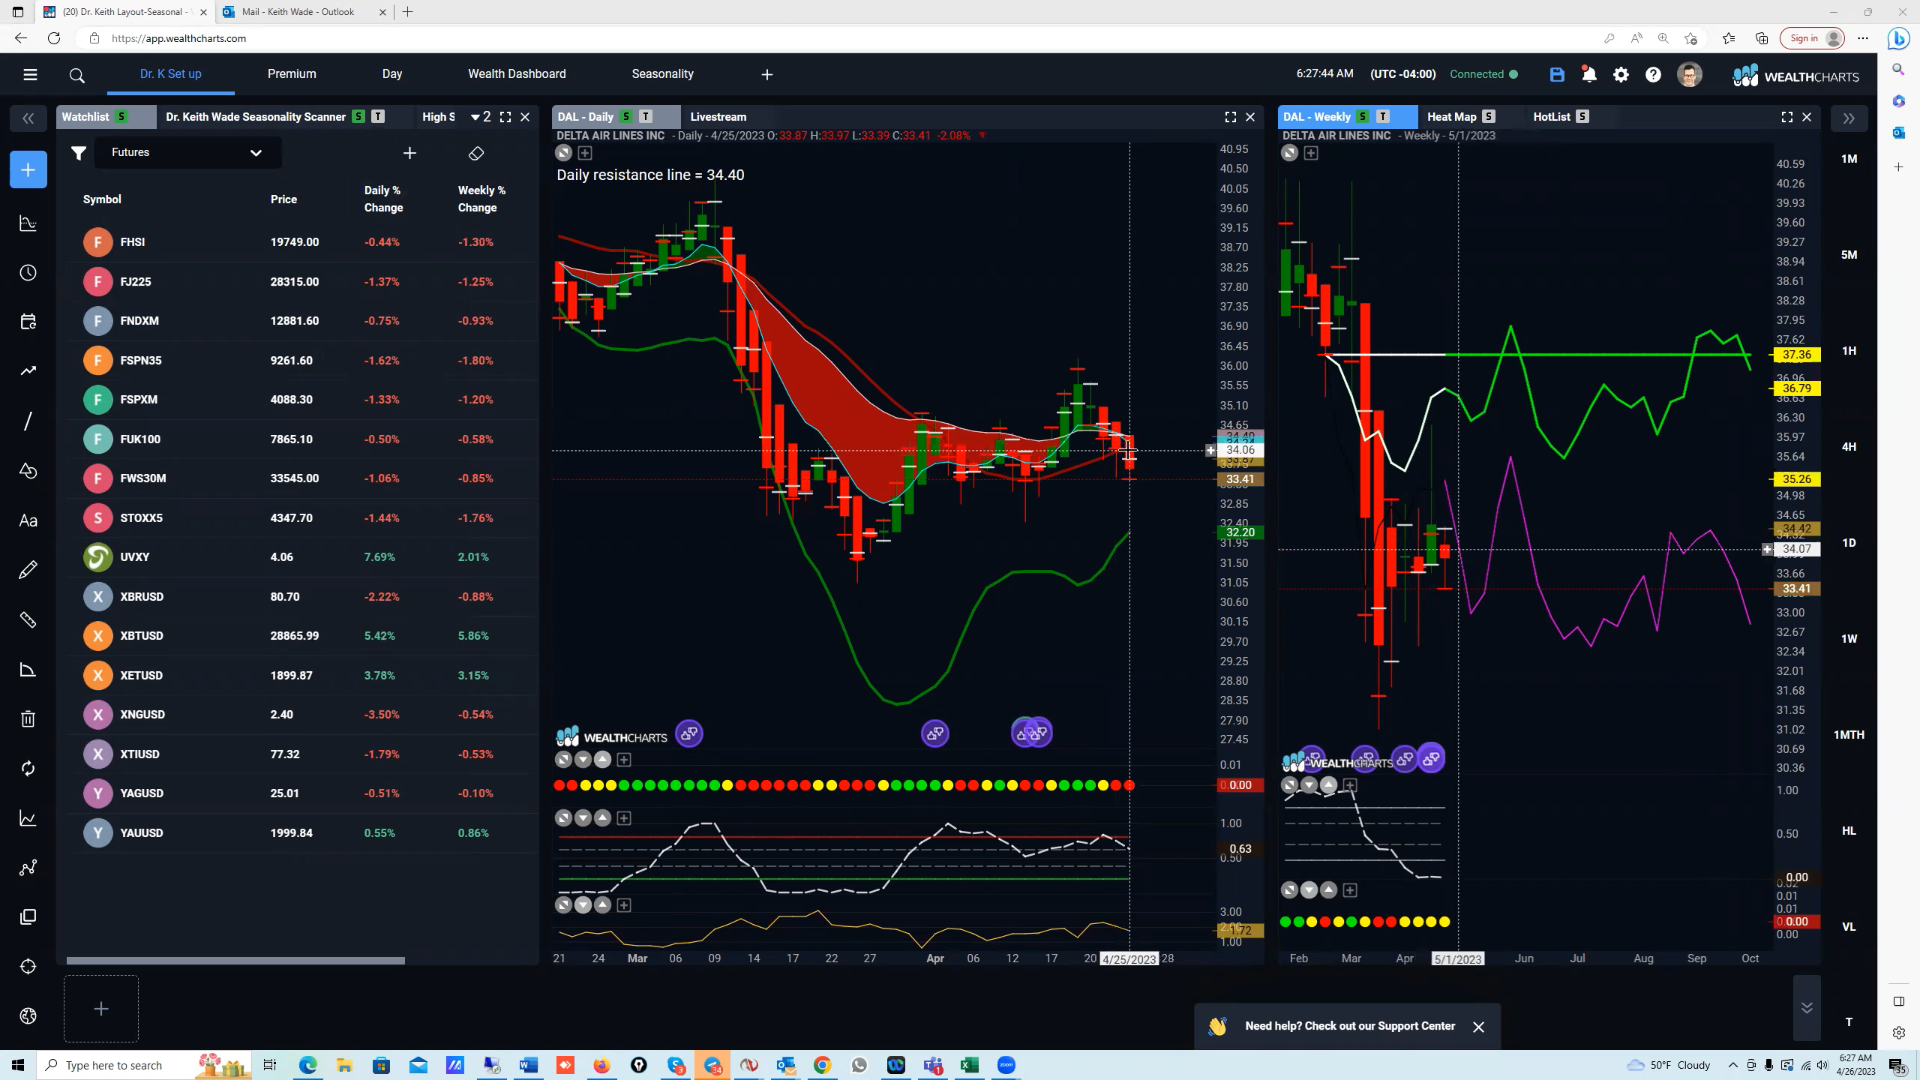Select the 1H timeframe button
This screenshot has height=1080, width=1920.
click(x=1848, y=351)
